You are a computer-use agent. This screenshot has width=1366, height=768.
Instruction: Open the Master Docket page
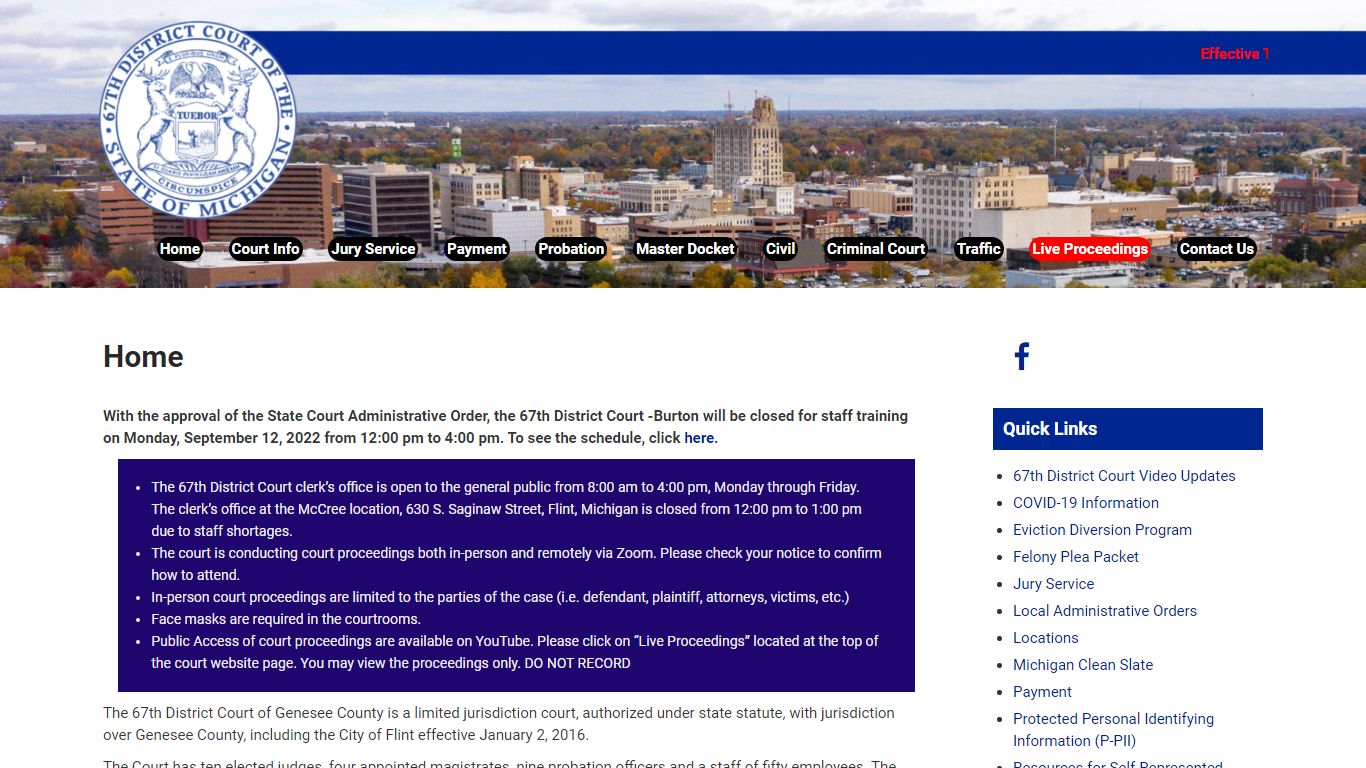coord(685,249)
